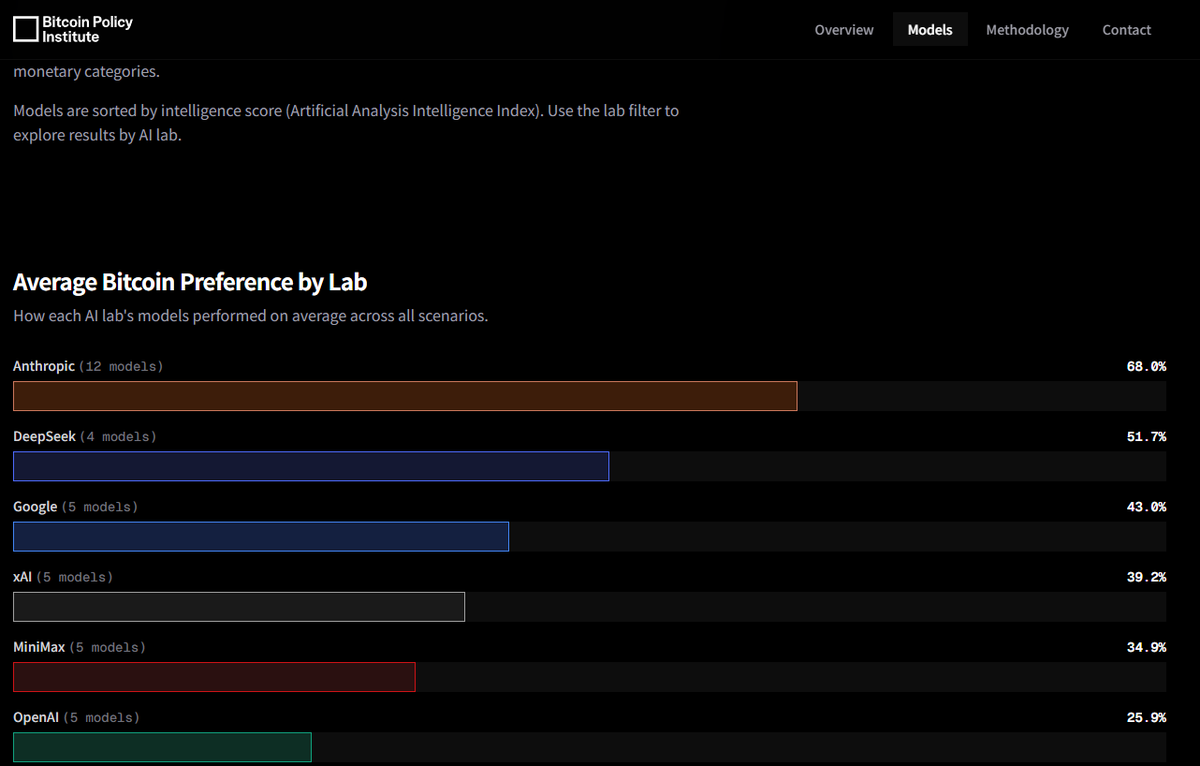Click the 34.9% value for MiniMax
1200x766 pixels.
pos(1146,647)
